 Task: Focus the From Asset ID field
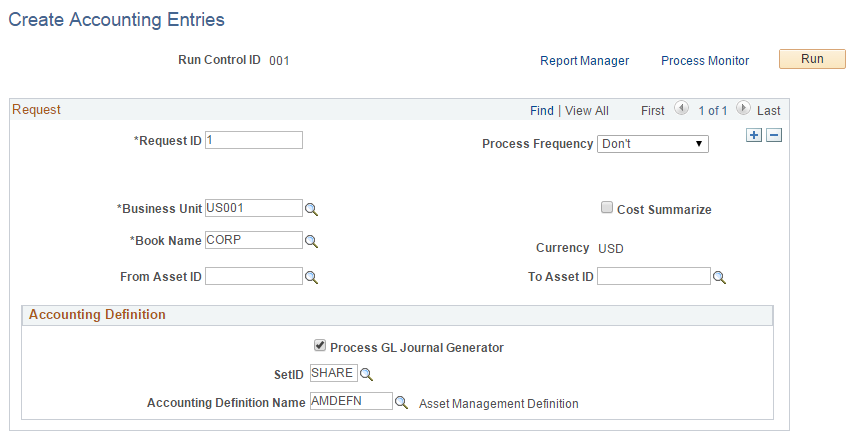254,276
